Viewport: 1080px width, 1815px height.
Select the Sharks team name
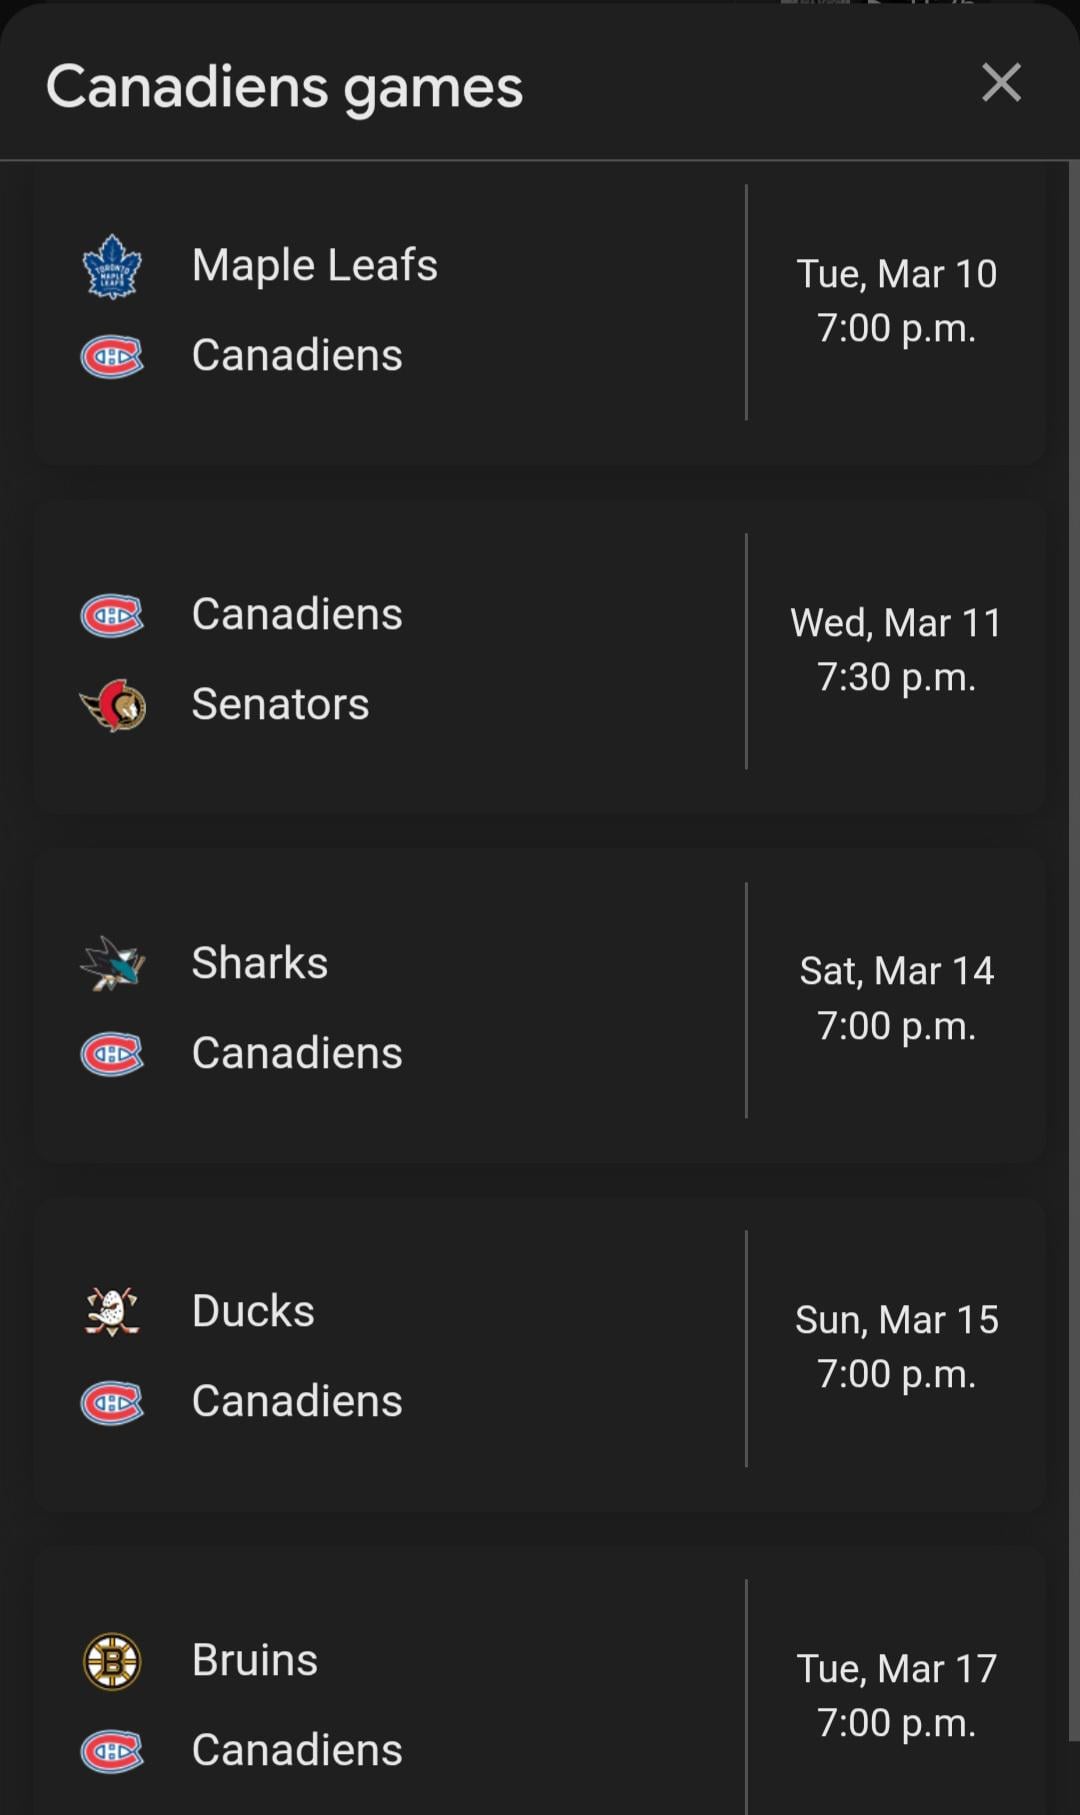pos(259,963)
